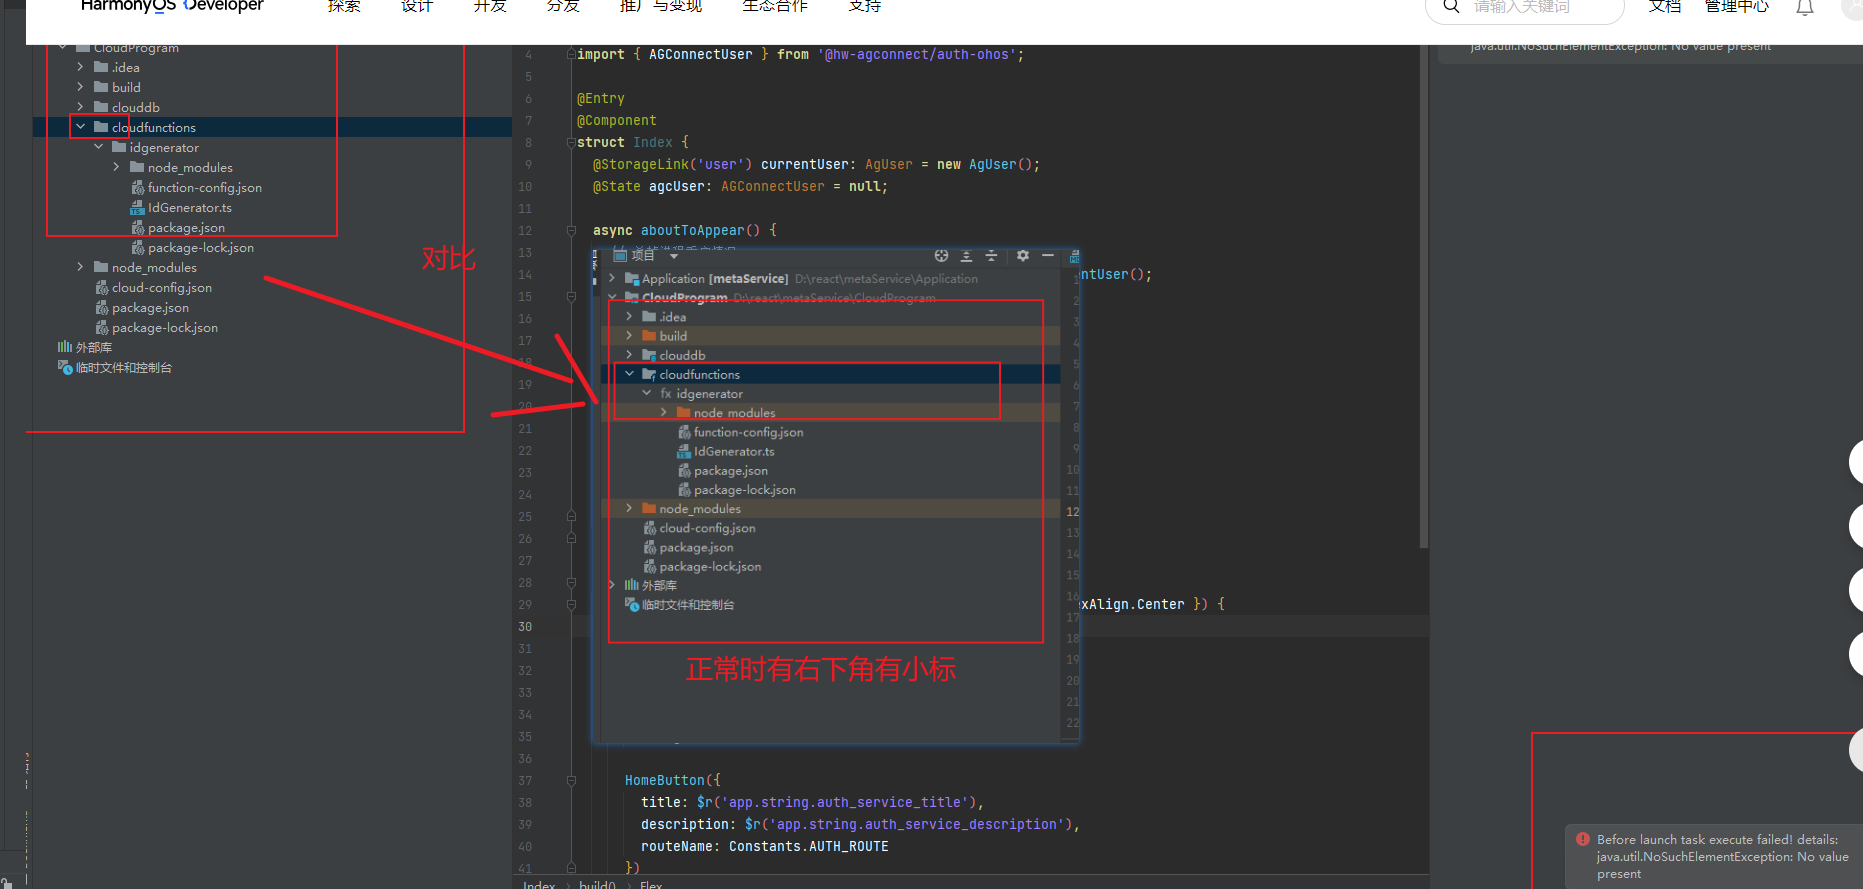The height and width of the screenshot is (889, 1863).
Task: Open the 生态合作 menu in site header
Action: 775,6
